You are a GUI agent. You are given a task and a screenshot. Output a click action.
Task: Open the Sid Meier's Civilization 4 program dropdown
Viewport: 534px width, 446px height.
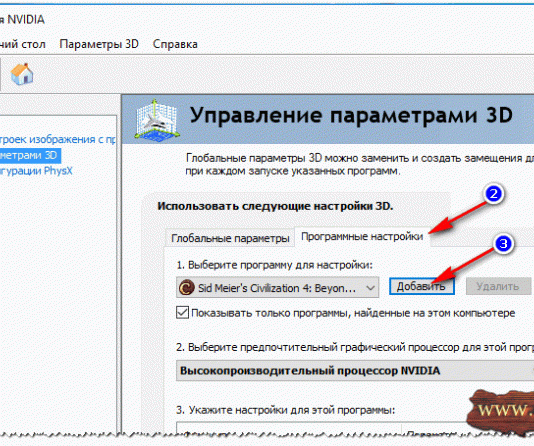coord(277,288)
